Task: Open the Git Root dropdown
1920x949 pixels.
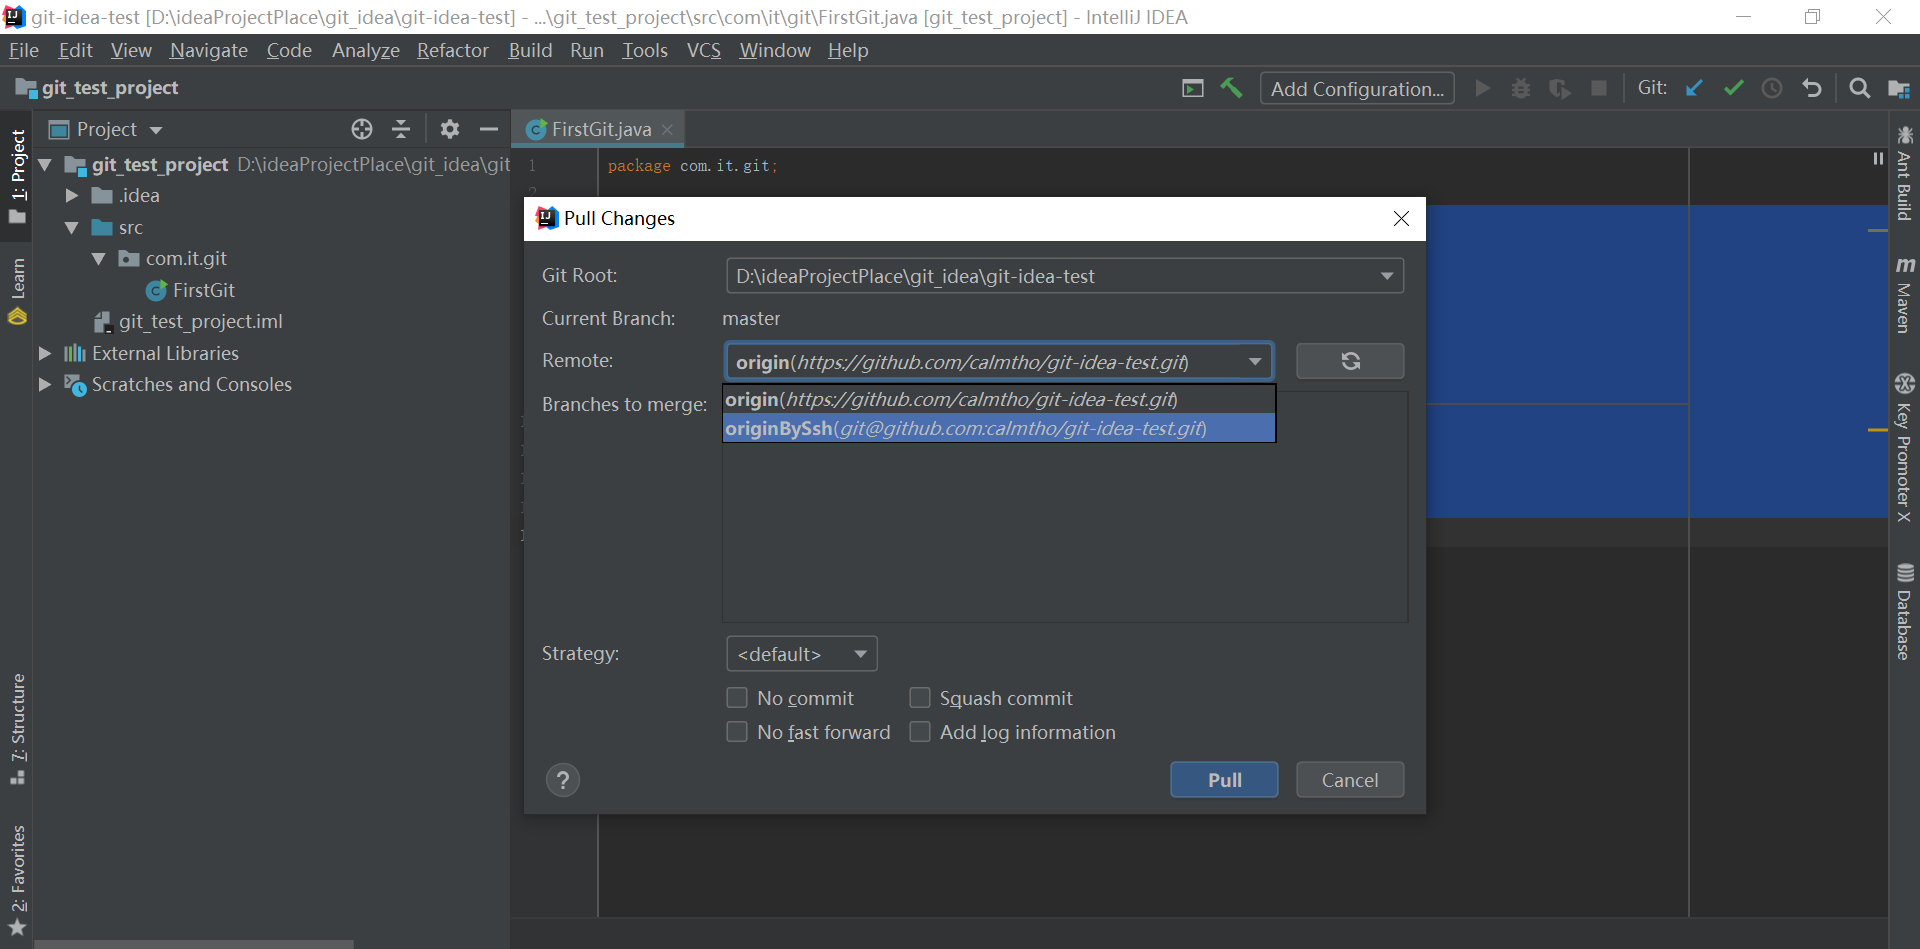Action: pyautogui.click(x=1065, y=276)
